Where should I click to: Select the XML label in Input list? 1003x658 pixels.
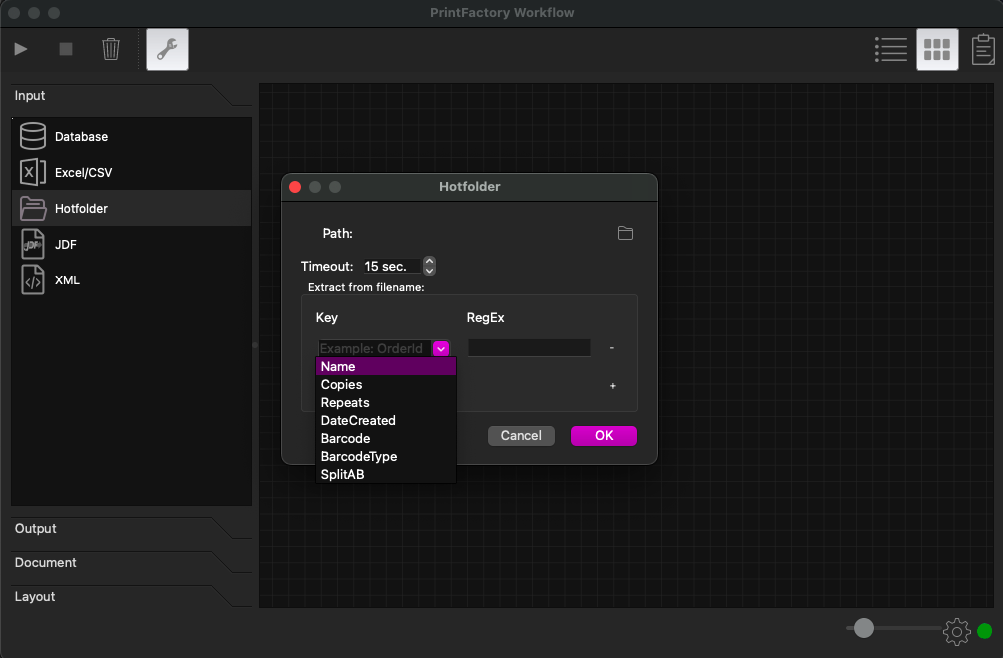point(67,280)
